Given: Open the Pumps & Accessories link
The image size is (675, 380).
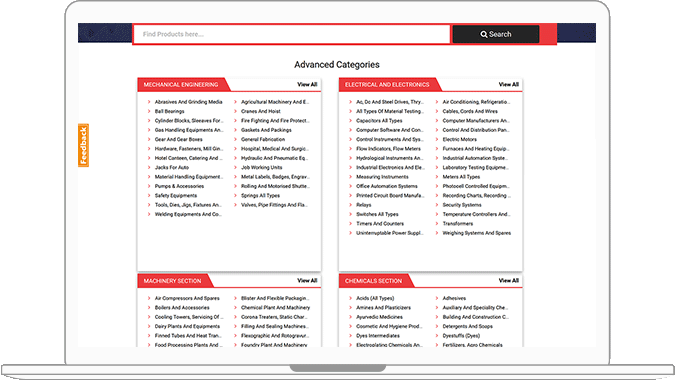Looking at the screenshot, I should tap(179, 186).
